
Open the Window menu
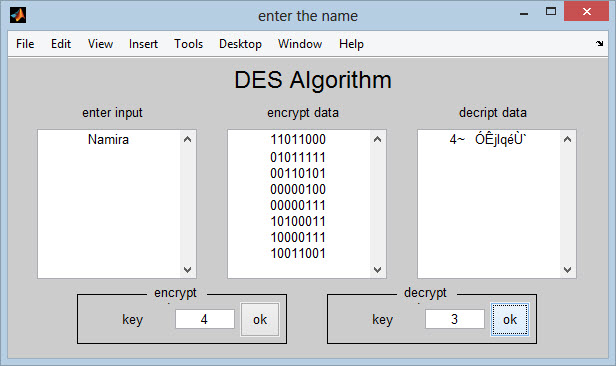click(x=300, y=44)
